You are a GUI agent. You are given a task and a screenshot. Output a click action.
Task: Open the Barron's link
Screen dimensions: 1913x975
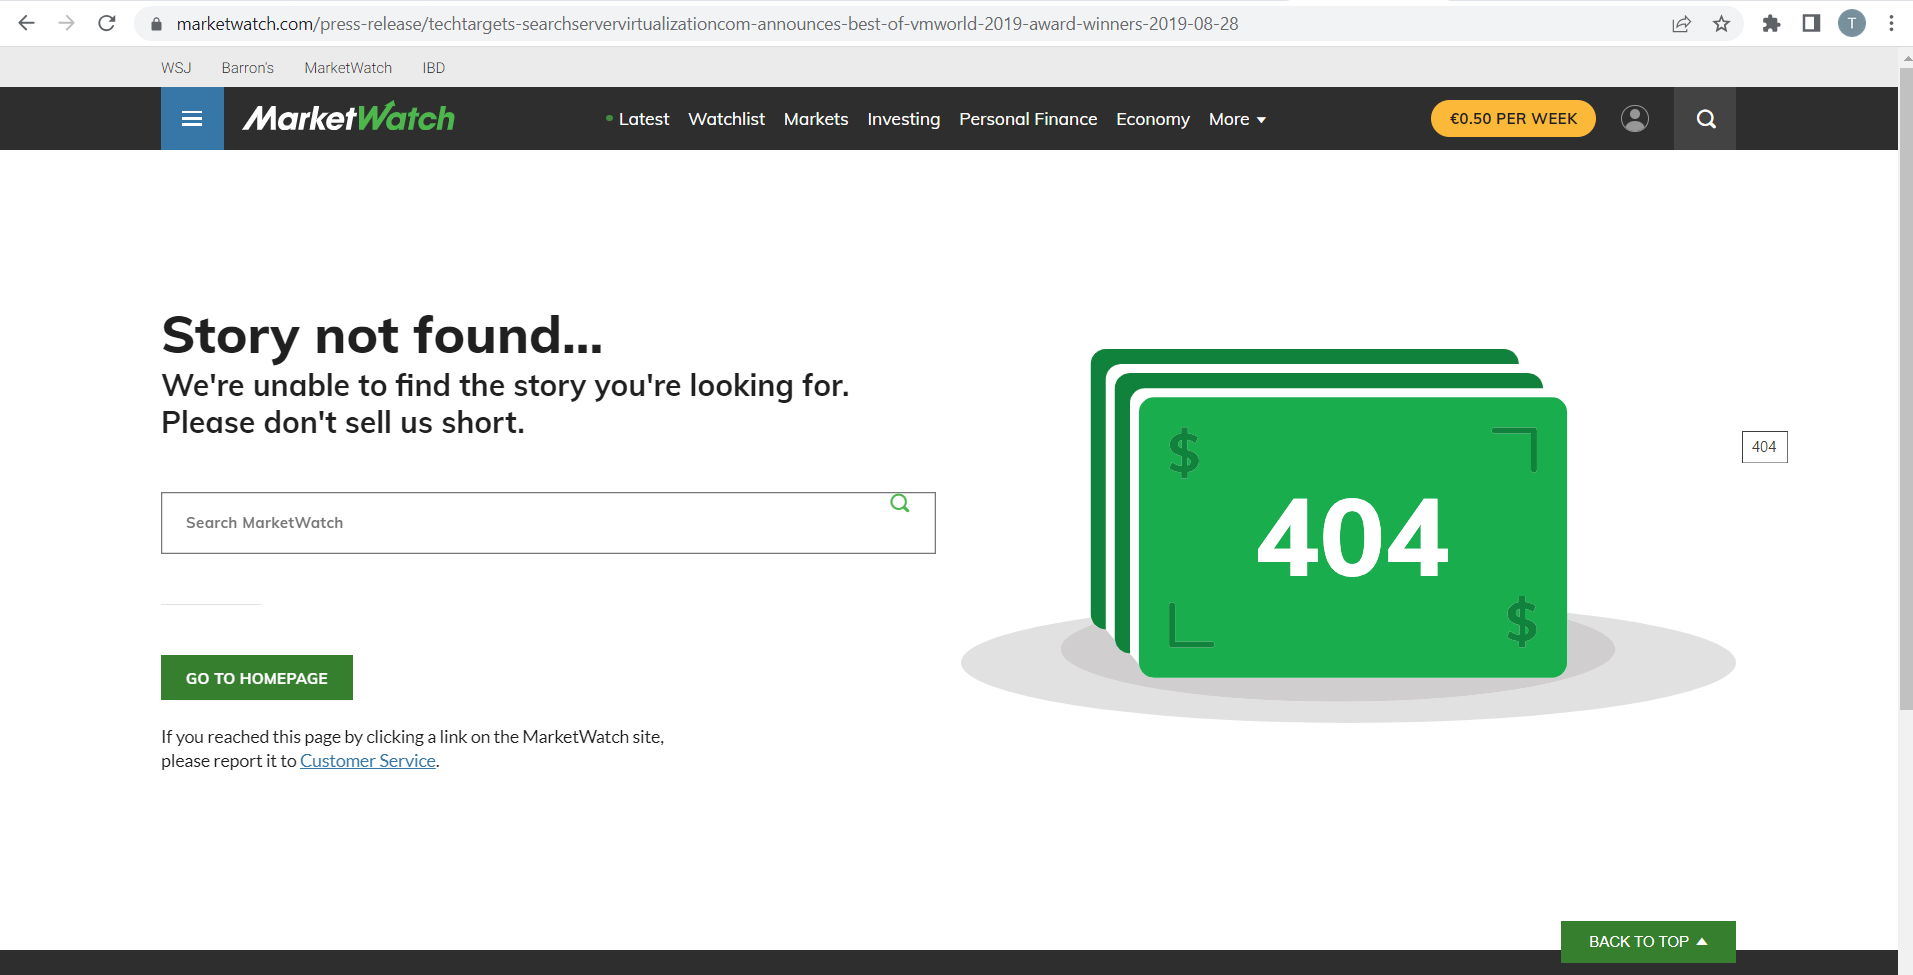(x=248, y=68)
